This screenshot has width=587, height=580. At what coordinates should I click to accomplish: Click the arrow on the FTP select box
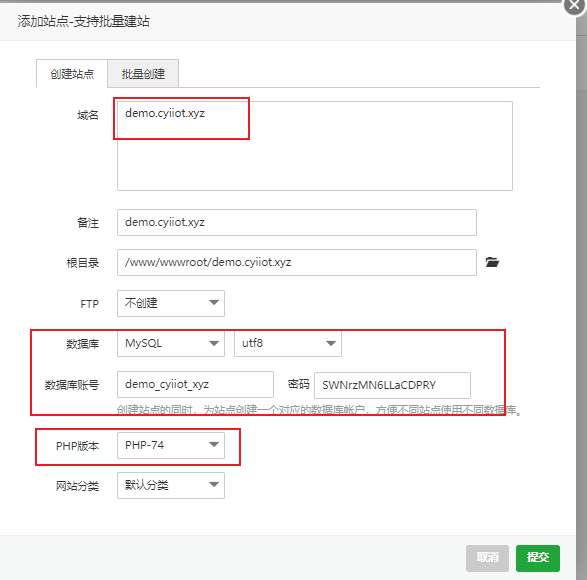[214, 303]
